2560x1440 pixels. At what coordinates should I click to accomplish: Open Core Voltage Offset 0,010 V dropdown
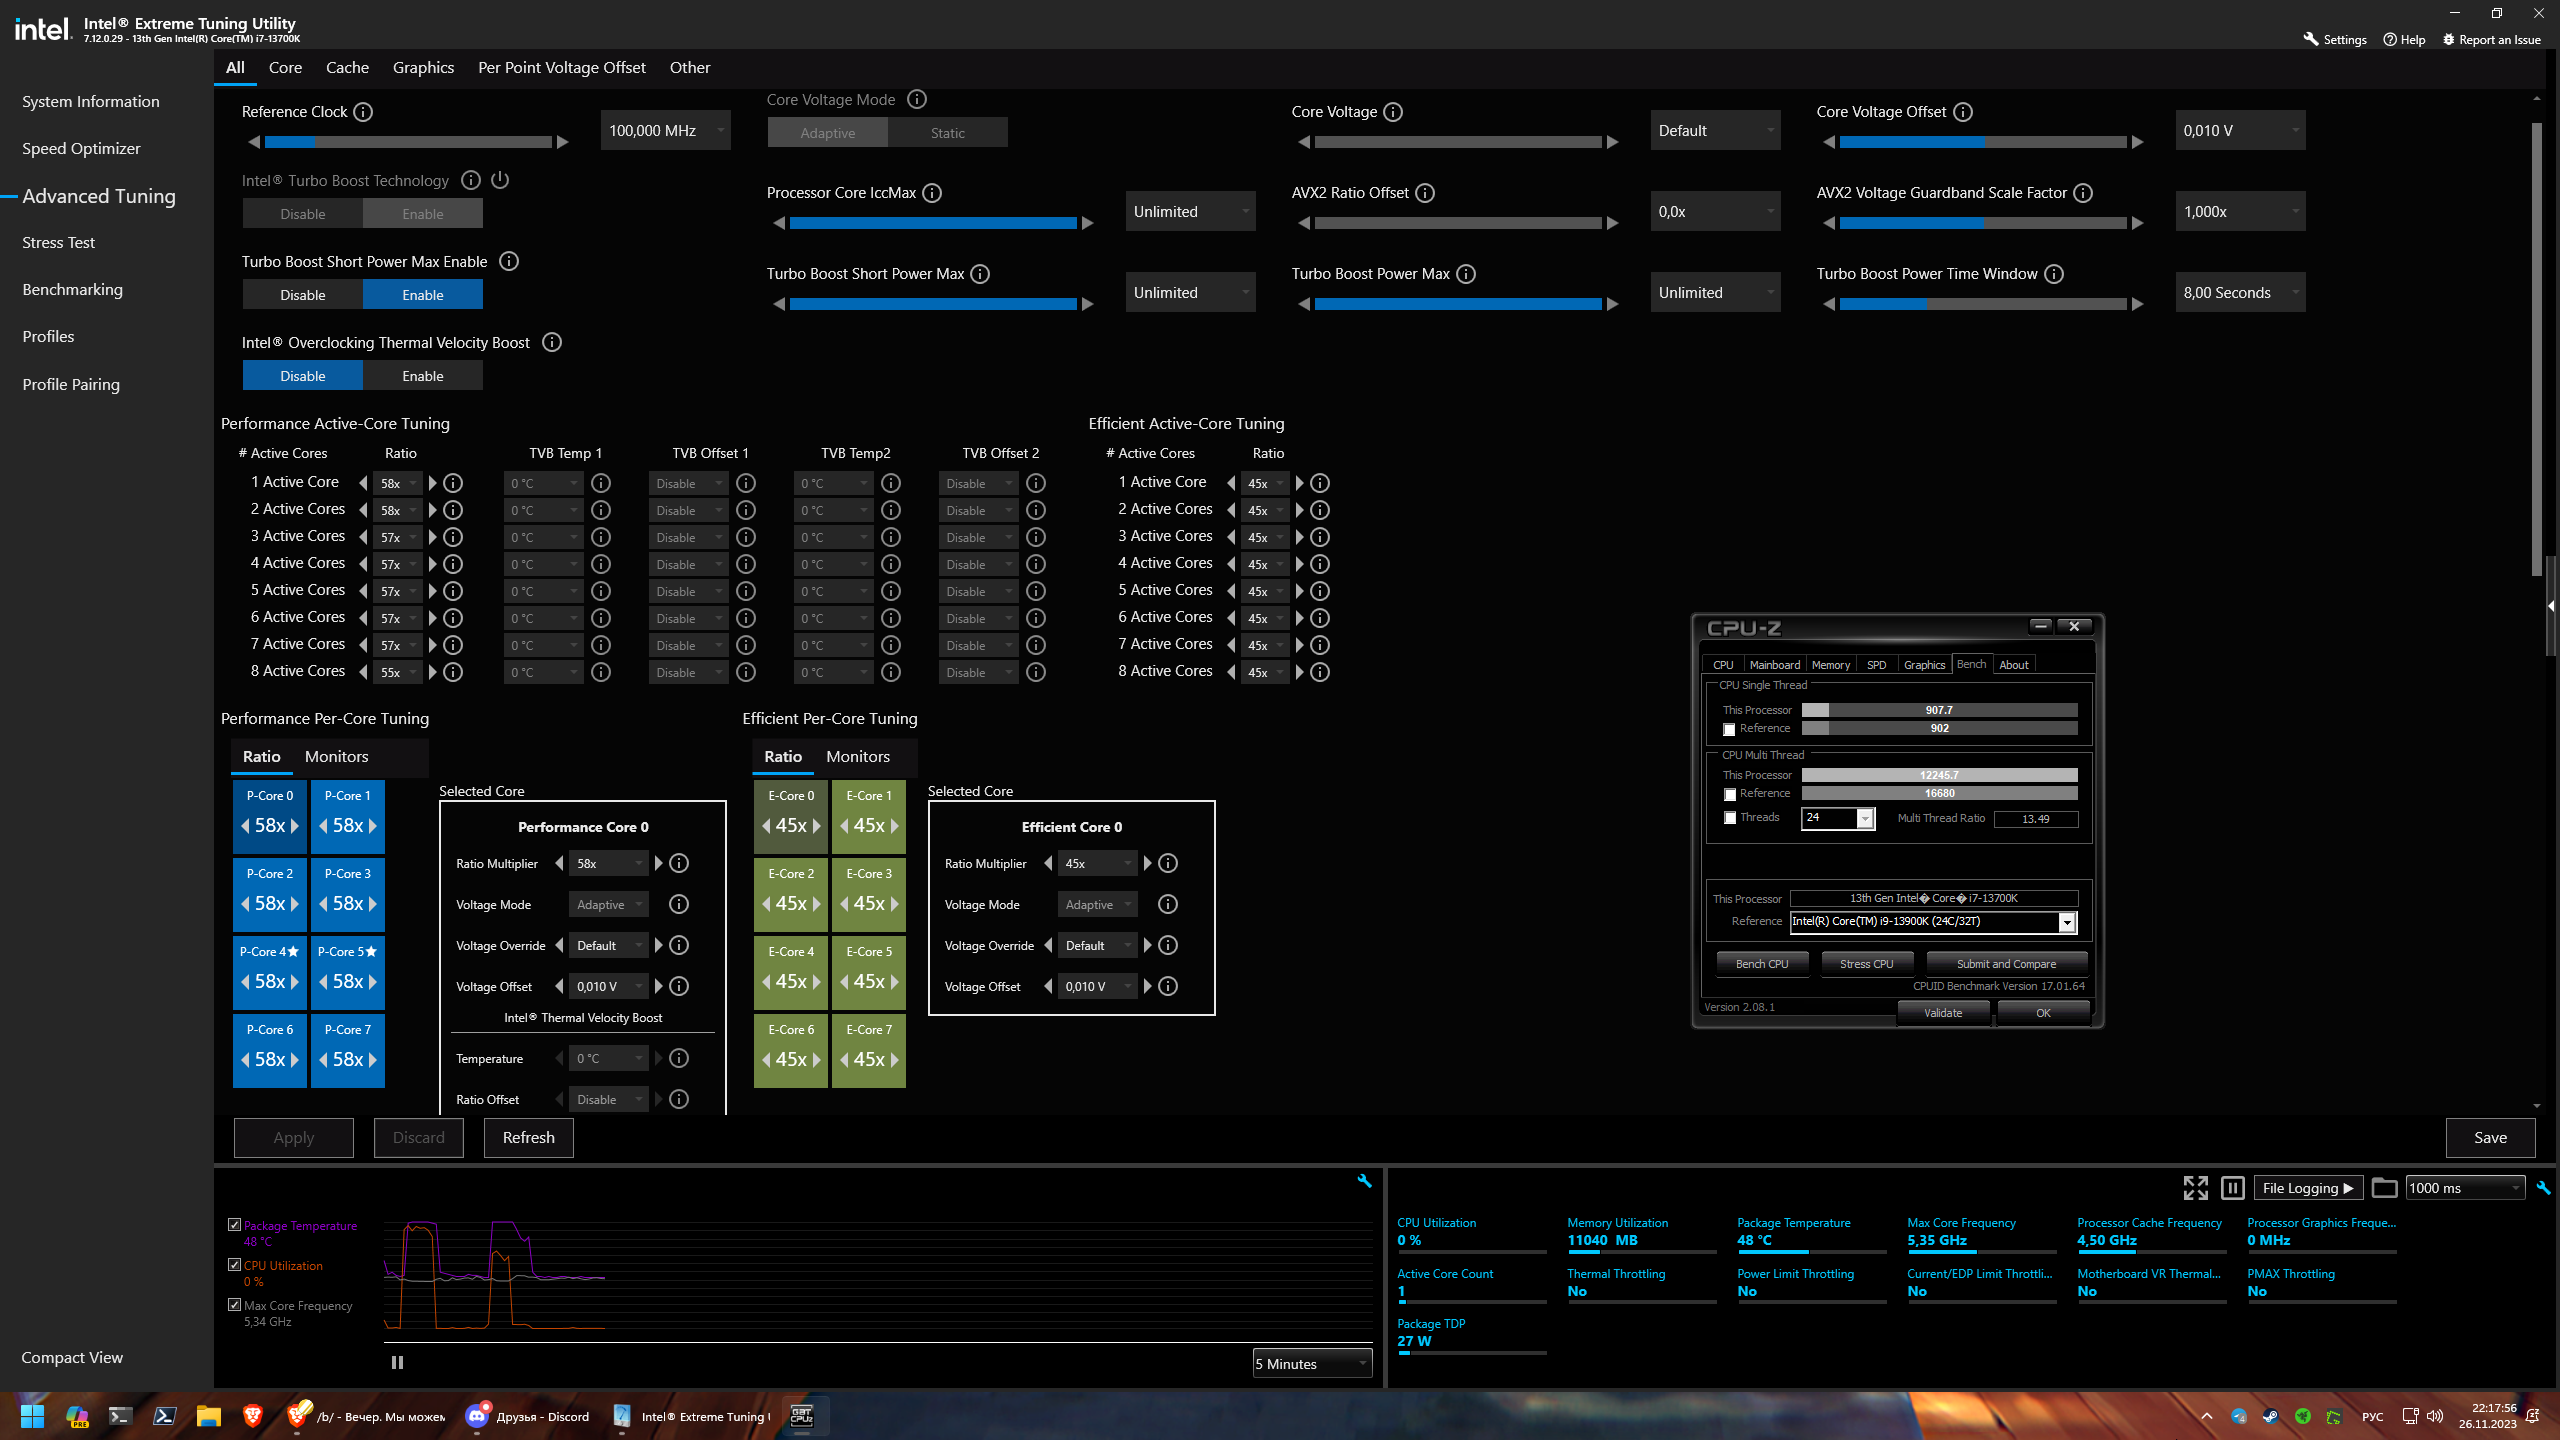point(2240,131)
